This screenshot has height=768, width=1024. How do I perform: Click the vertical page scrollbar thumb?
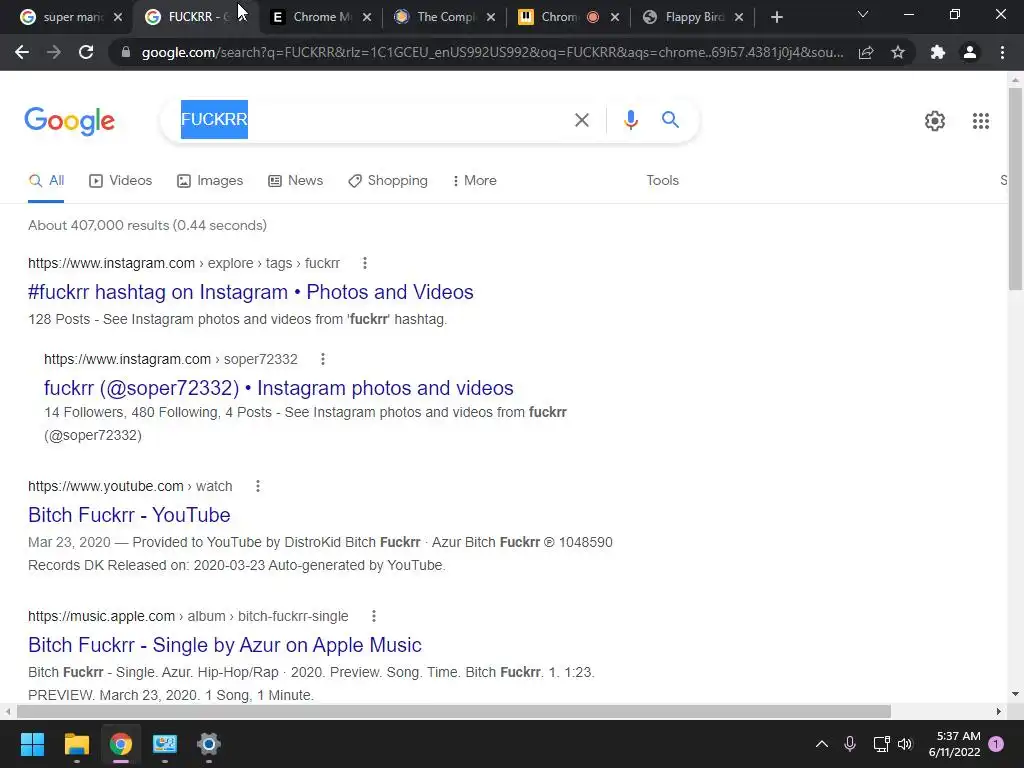pos(1015,188)
